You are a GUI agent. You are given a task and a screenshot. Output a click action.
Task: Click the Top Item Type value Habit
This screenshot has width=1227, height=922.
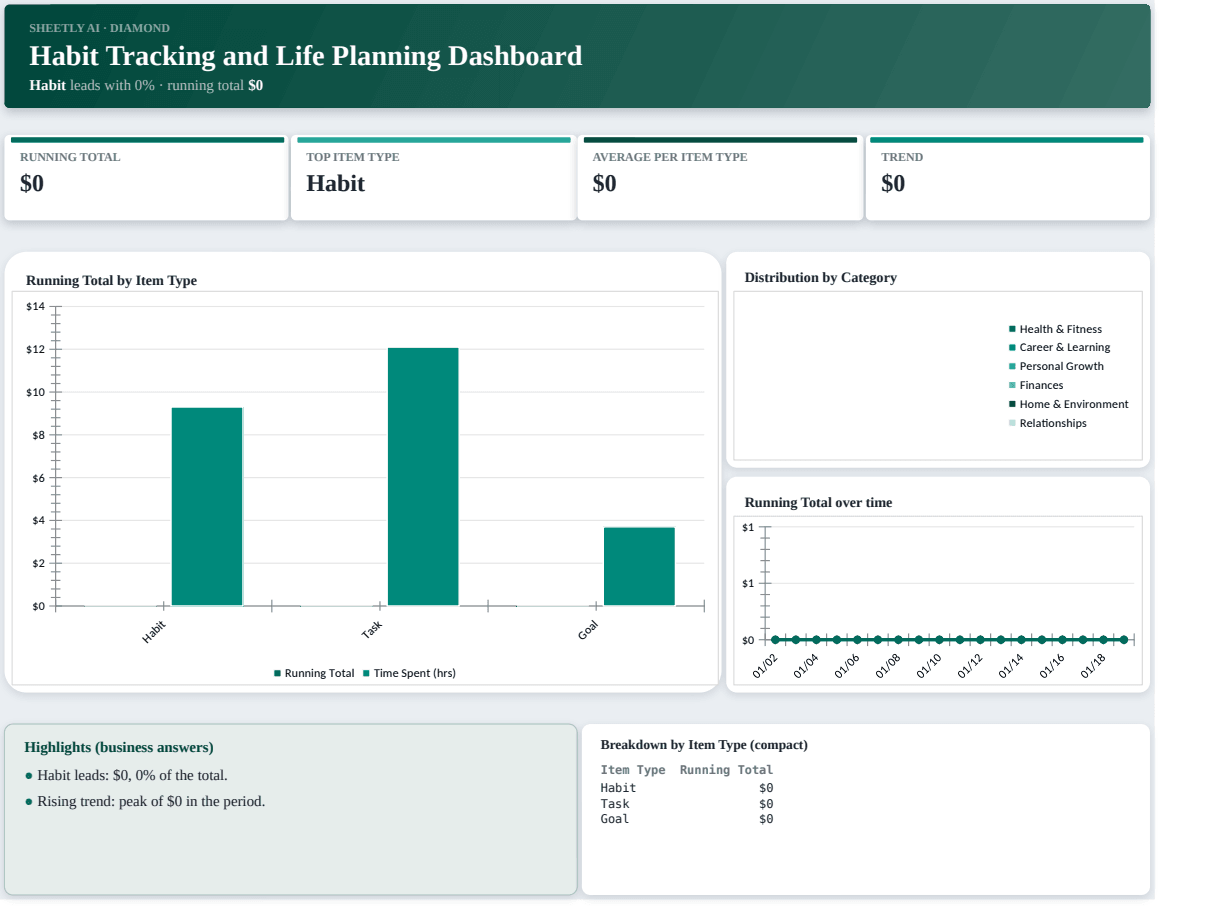tap(335, 184)
